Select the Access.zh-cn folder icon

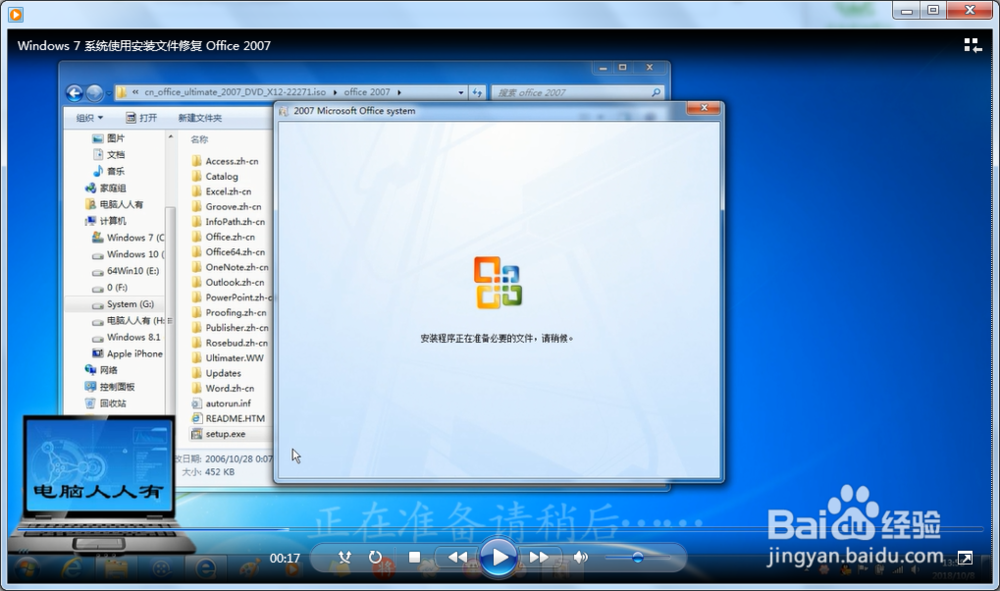196,161
